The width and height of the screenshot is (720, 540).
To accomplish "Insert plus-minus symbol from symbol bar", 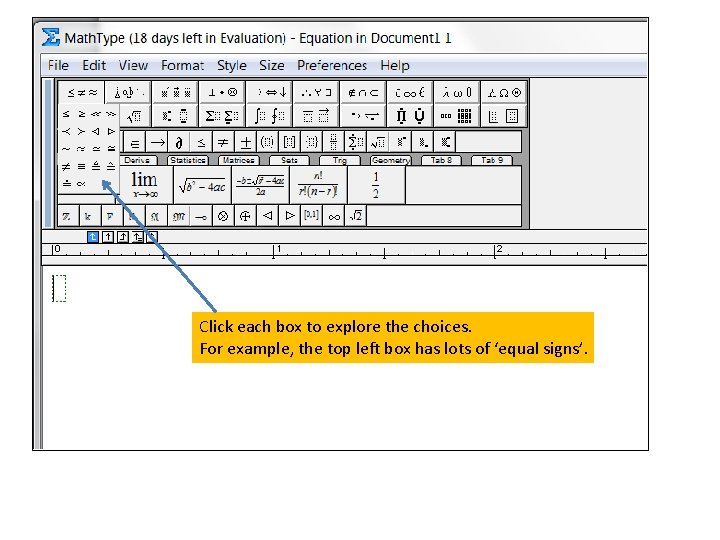I will click(246, 142).
